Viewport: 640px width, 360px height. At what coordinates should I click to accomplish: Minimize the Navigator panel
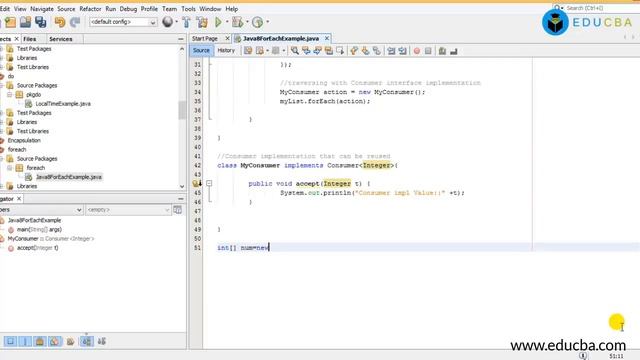(x=181, y=198)
